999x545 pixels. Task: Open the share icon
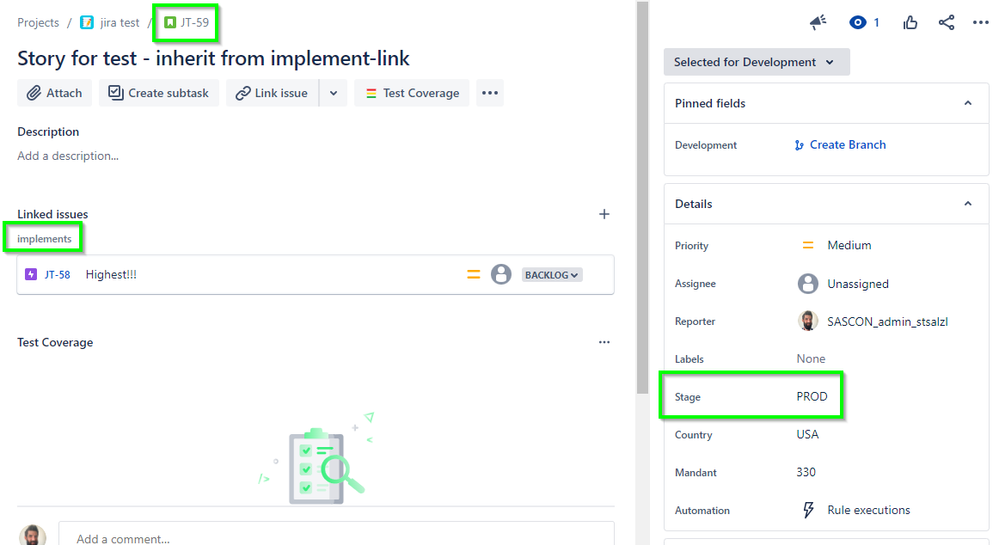coord(946,22)
